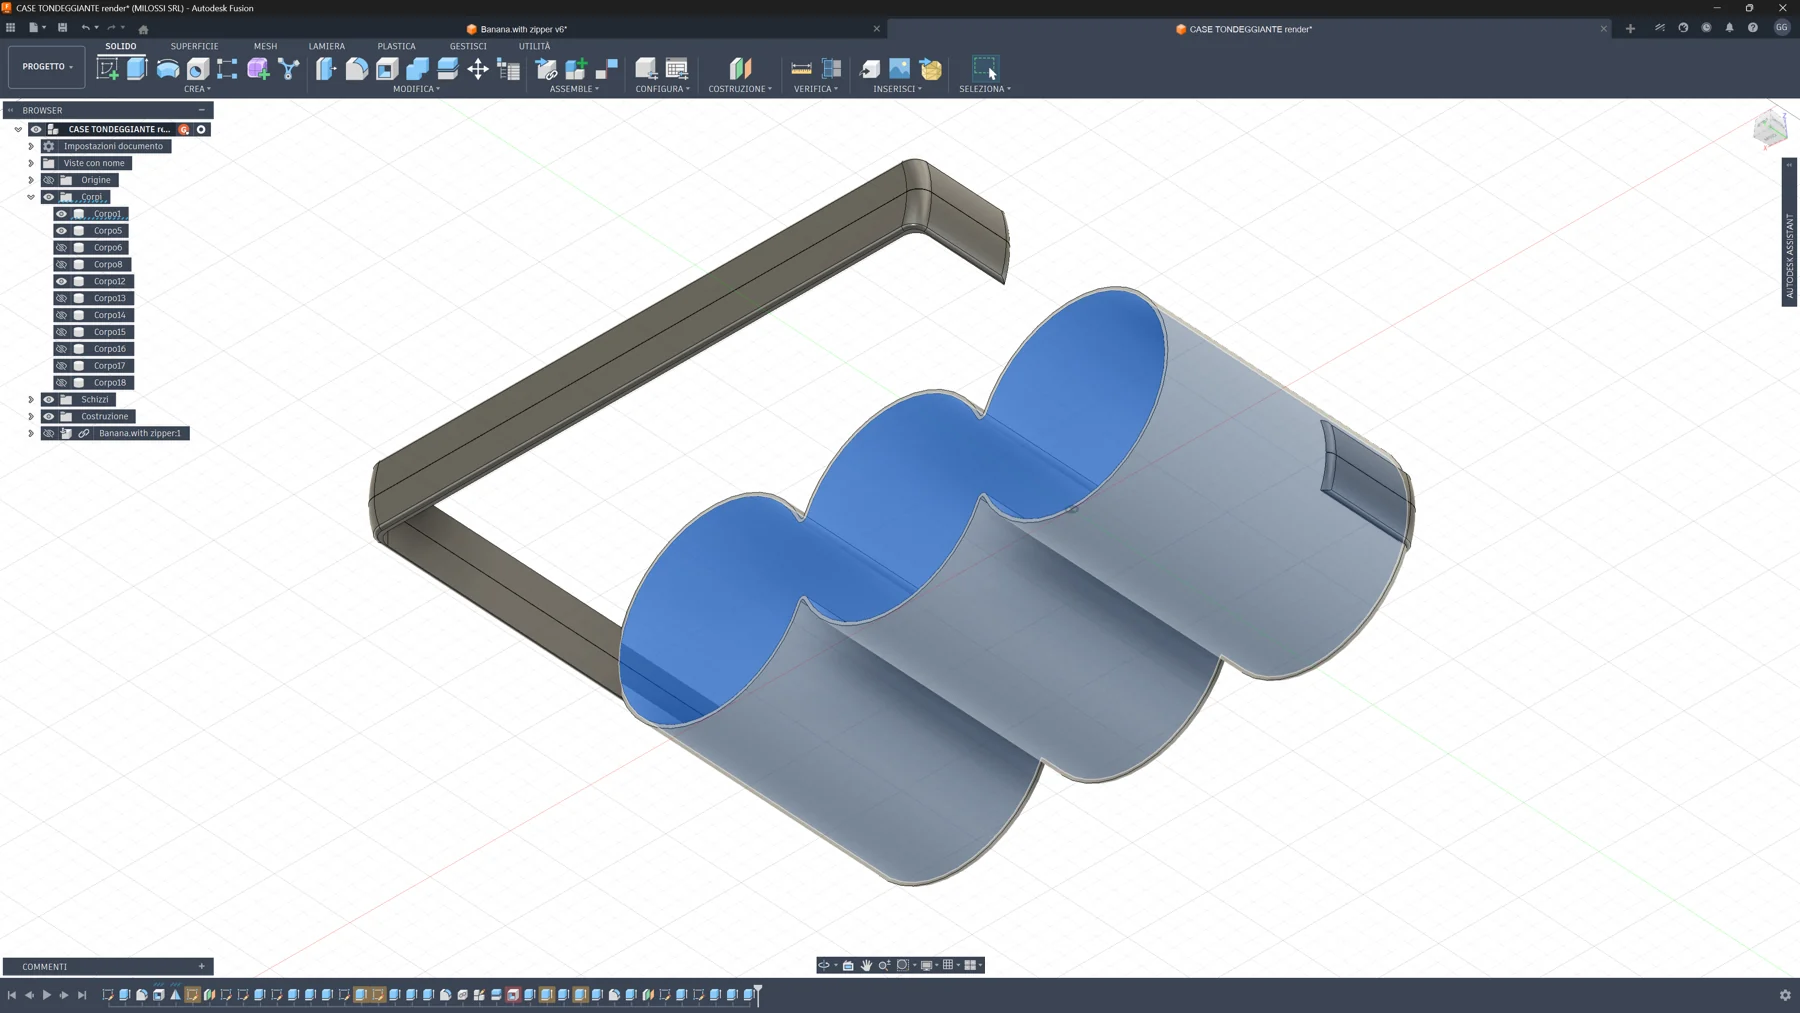
Task: Select the Zoom magnifier tool
Action: (x=884, y=965)
